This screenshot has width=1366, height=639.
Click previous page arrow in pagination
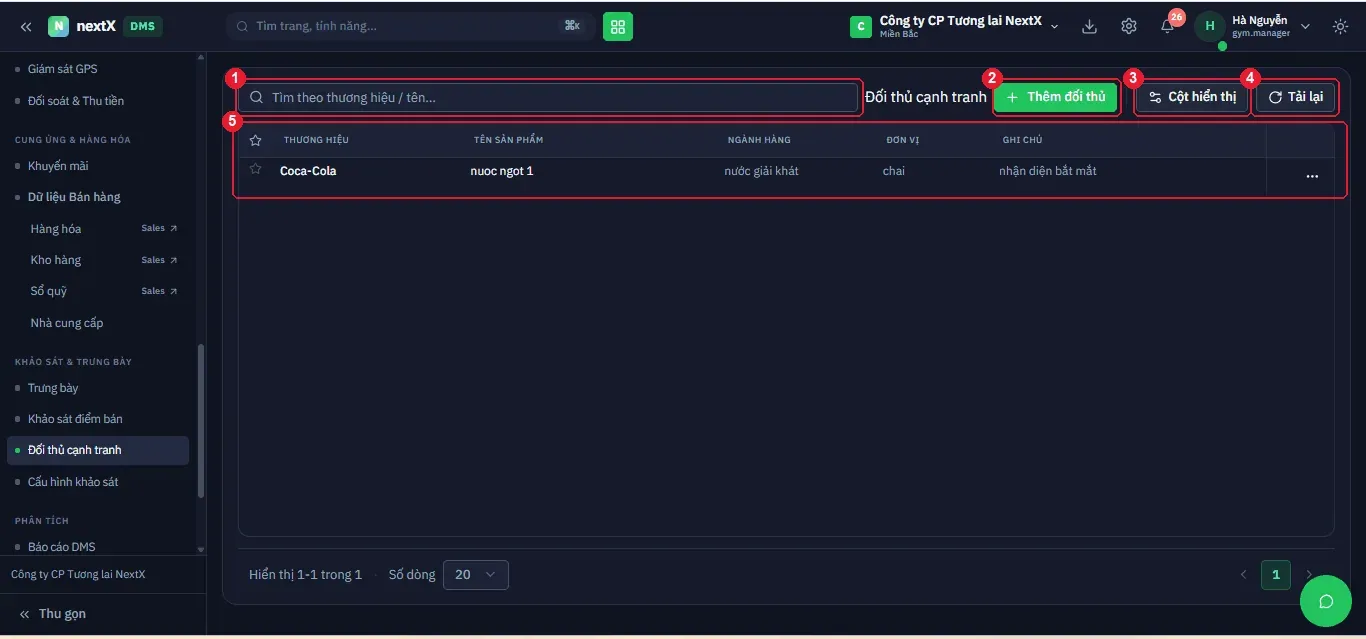[x=1243, y=575]
